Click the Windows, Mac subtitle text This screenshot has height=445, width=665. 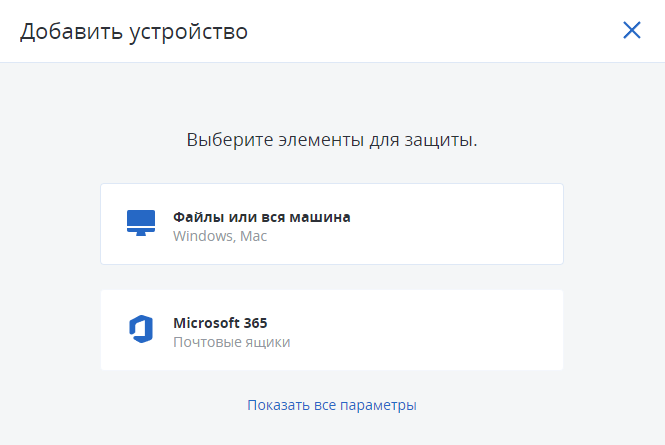coord(220,236)
